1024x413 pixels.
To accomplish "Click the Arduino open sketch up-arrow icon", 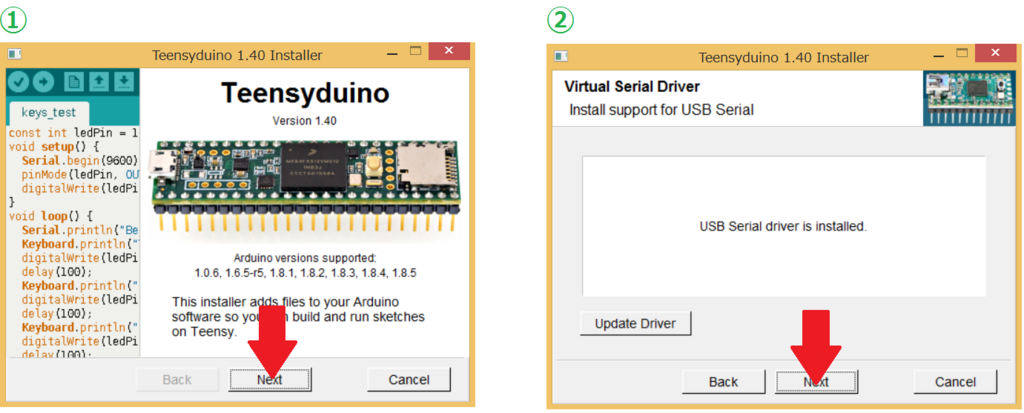I will click(x=99, y=82).
